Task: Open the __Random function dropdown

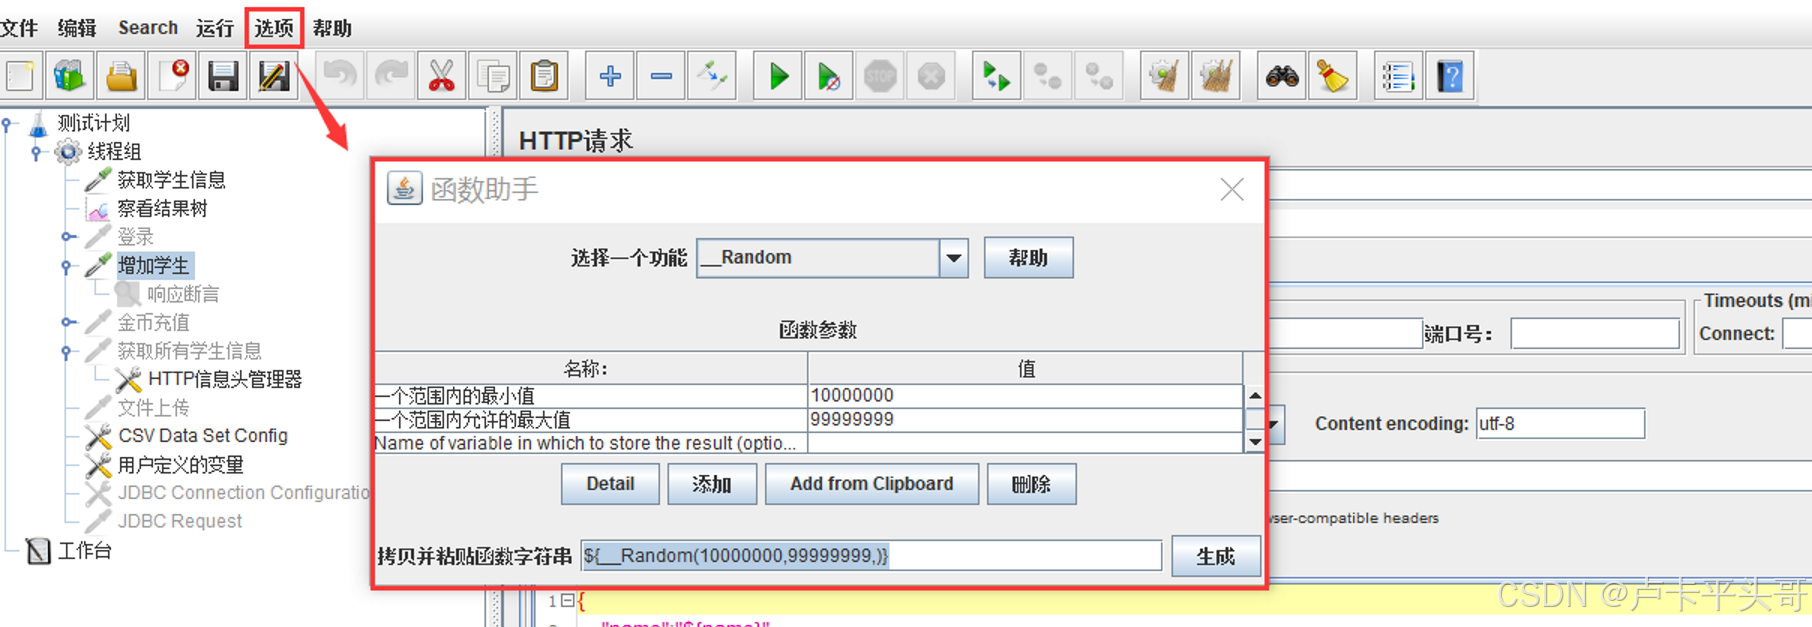Action: coord(954,258)
